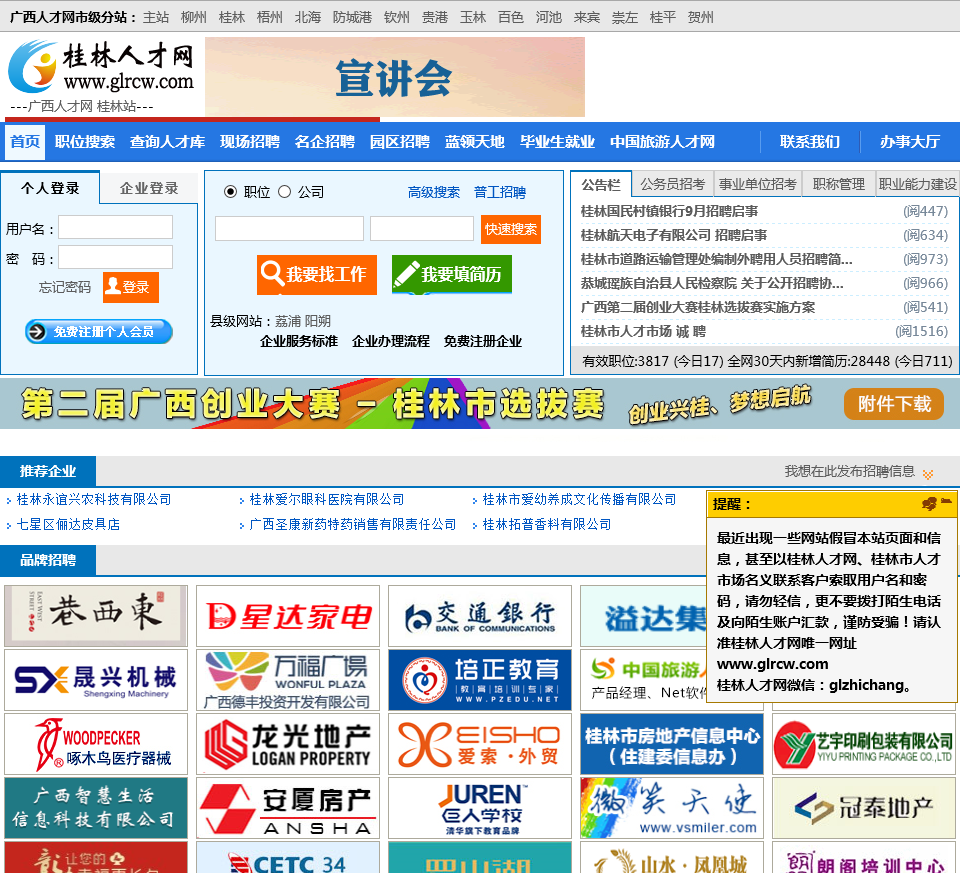Open the 交通银行 Bank of Communications logo

pos(480,616)
